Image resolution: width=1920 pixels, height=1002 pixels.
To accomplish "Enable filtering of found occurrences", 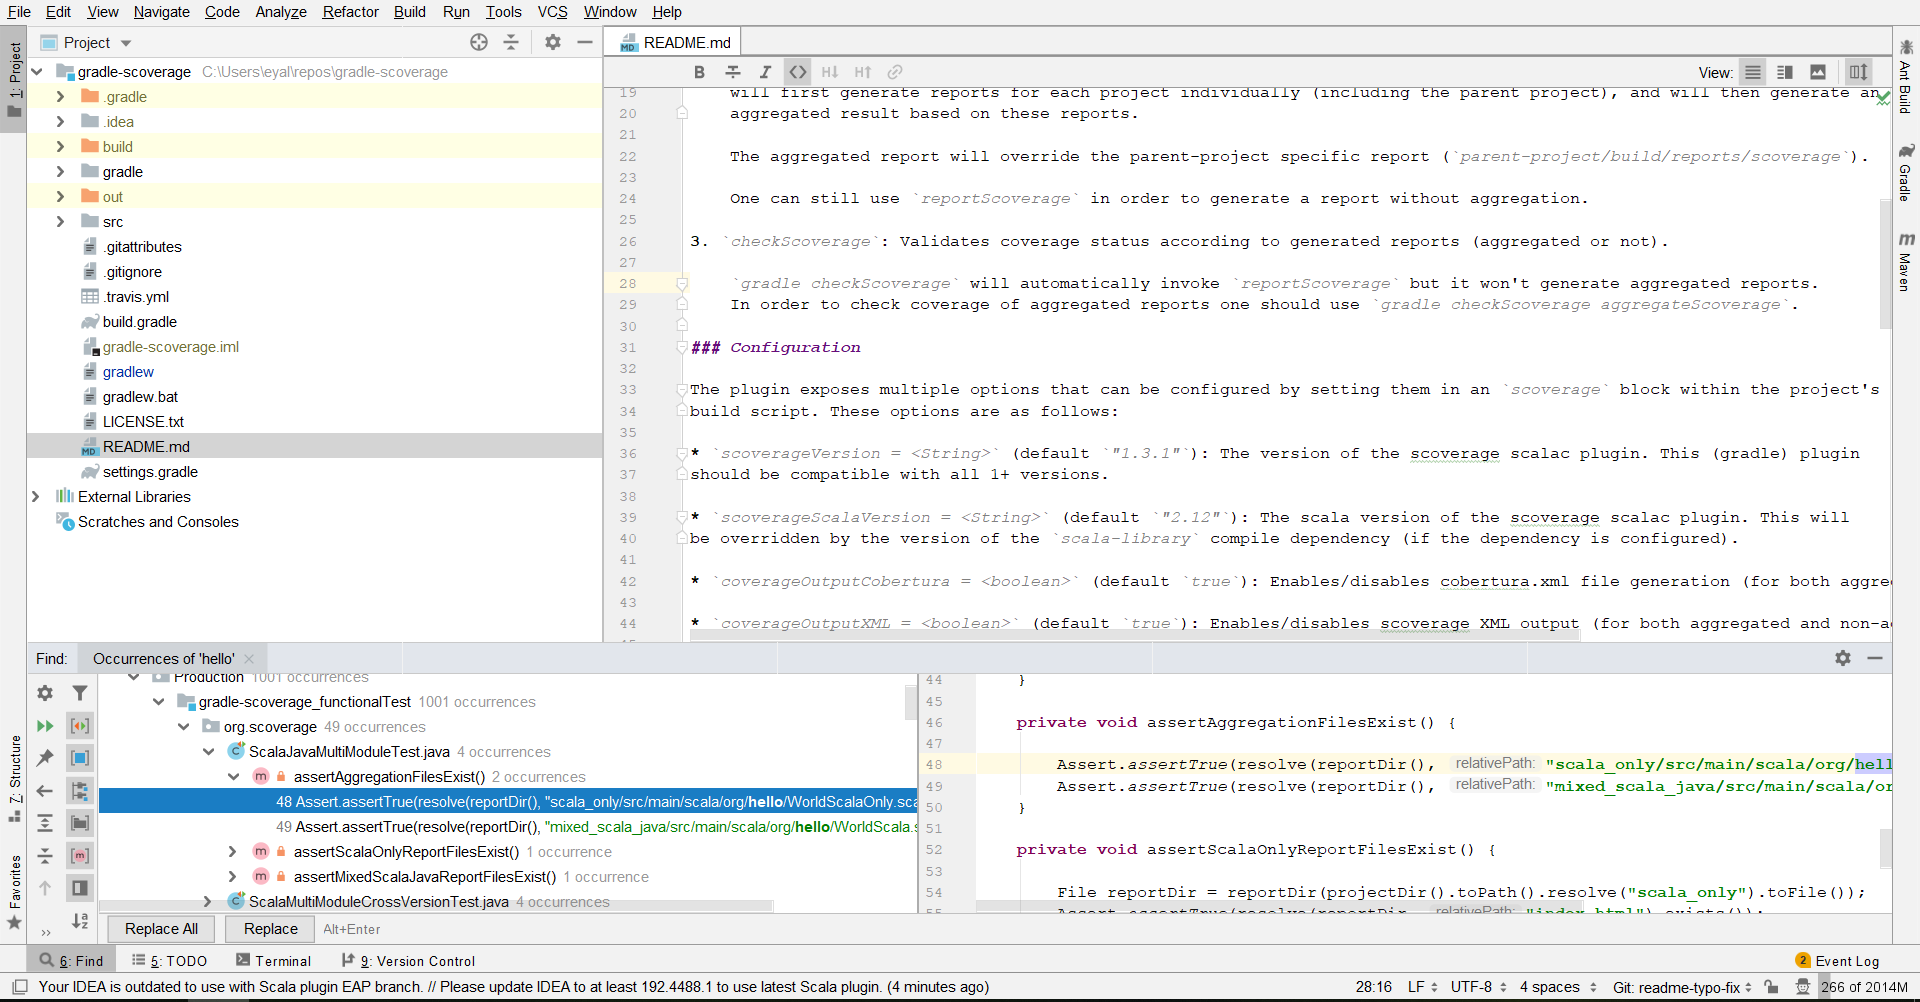I will (80, 692).
